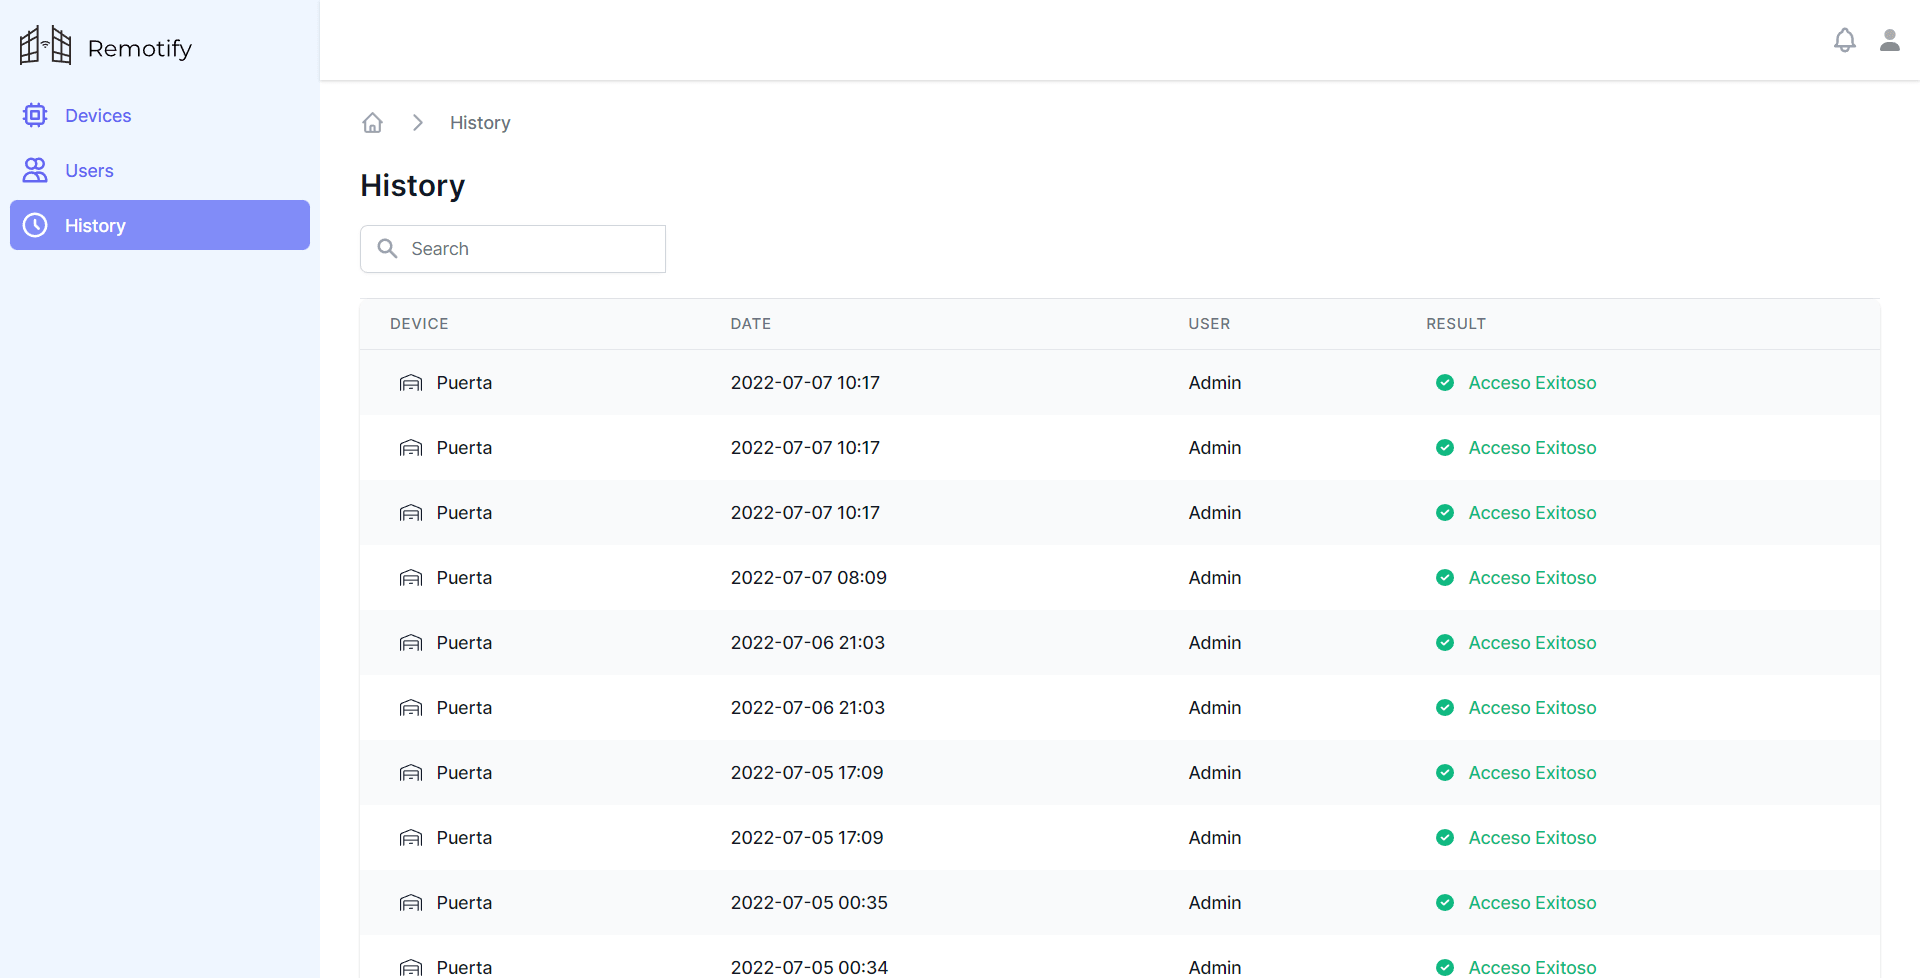
Task: Click the Remotify brand name
Action: click(140, 48)
